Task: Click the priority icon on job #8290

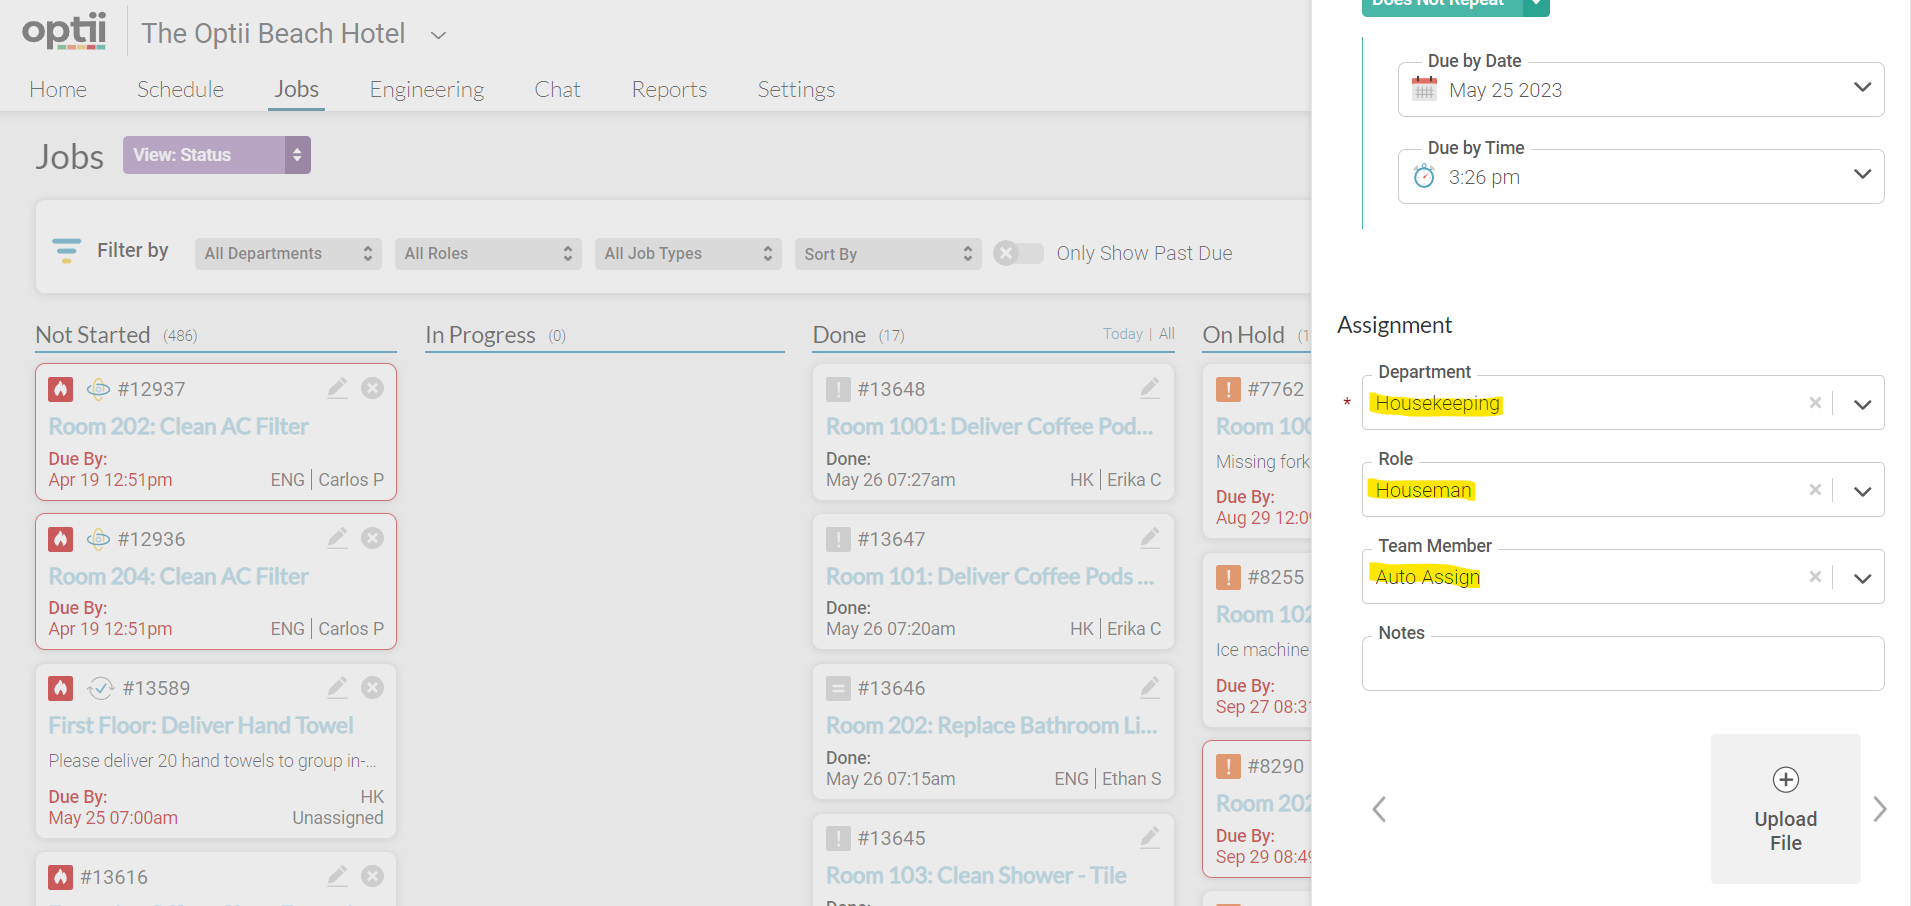Action: tap(1228, 766)
